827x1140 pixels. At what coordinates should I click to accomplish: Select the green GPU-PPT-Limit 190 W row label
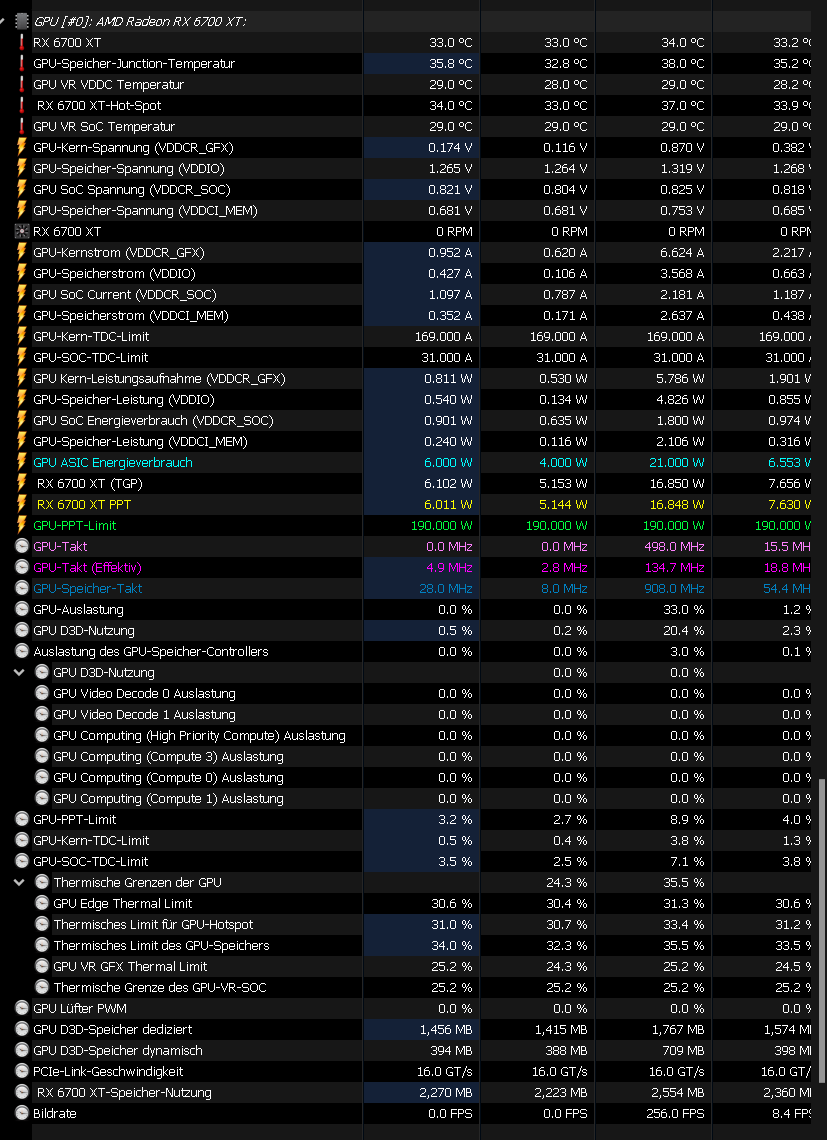click(74, 526)
